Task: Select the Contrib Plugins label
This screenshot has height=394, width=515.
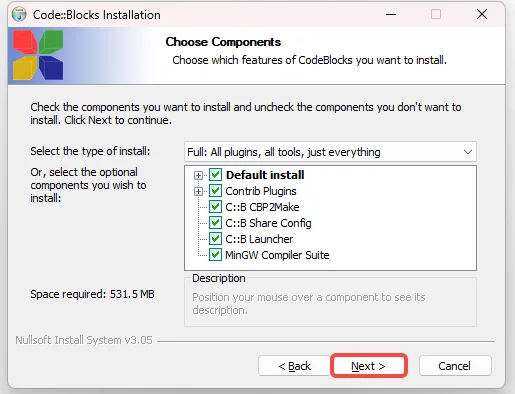Action: [261, 191]
